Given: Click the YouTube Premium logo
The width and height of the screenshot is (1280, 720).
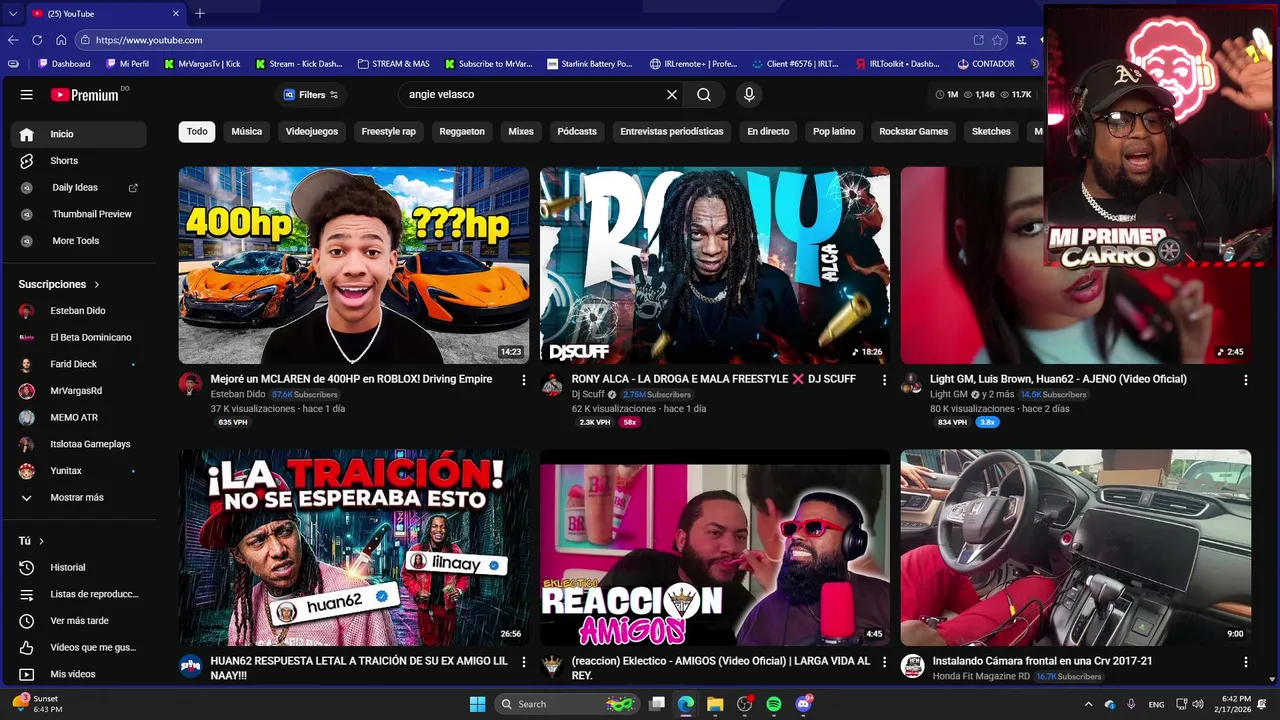Looking at the screenshot, I should (85, 95).
